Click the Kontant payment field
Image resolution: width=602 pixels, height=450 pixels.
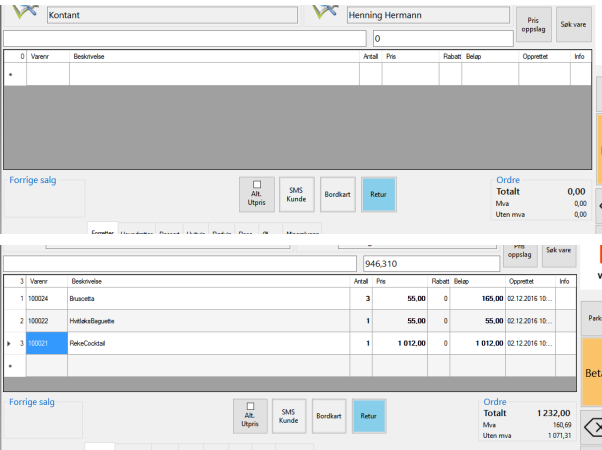point(170,15)
